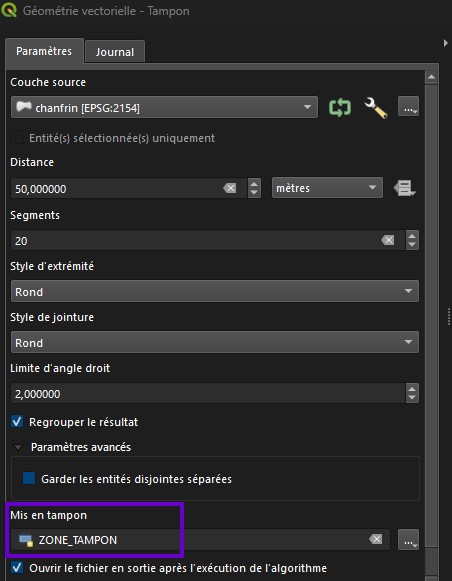This screenshot has height=581, width=452.
Task: Click the Limite d'angle droit spinner arrows
Action: coord(412,393)
